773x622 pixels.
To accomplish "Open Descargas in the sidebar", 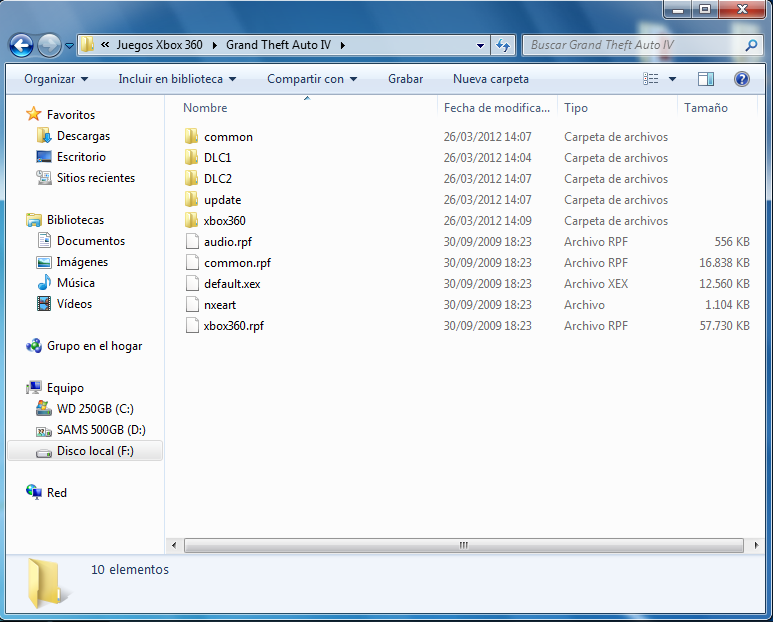I will (x=83, y=136).
